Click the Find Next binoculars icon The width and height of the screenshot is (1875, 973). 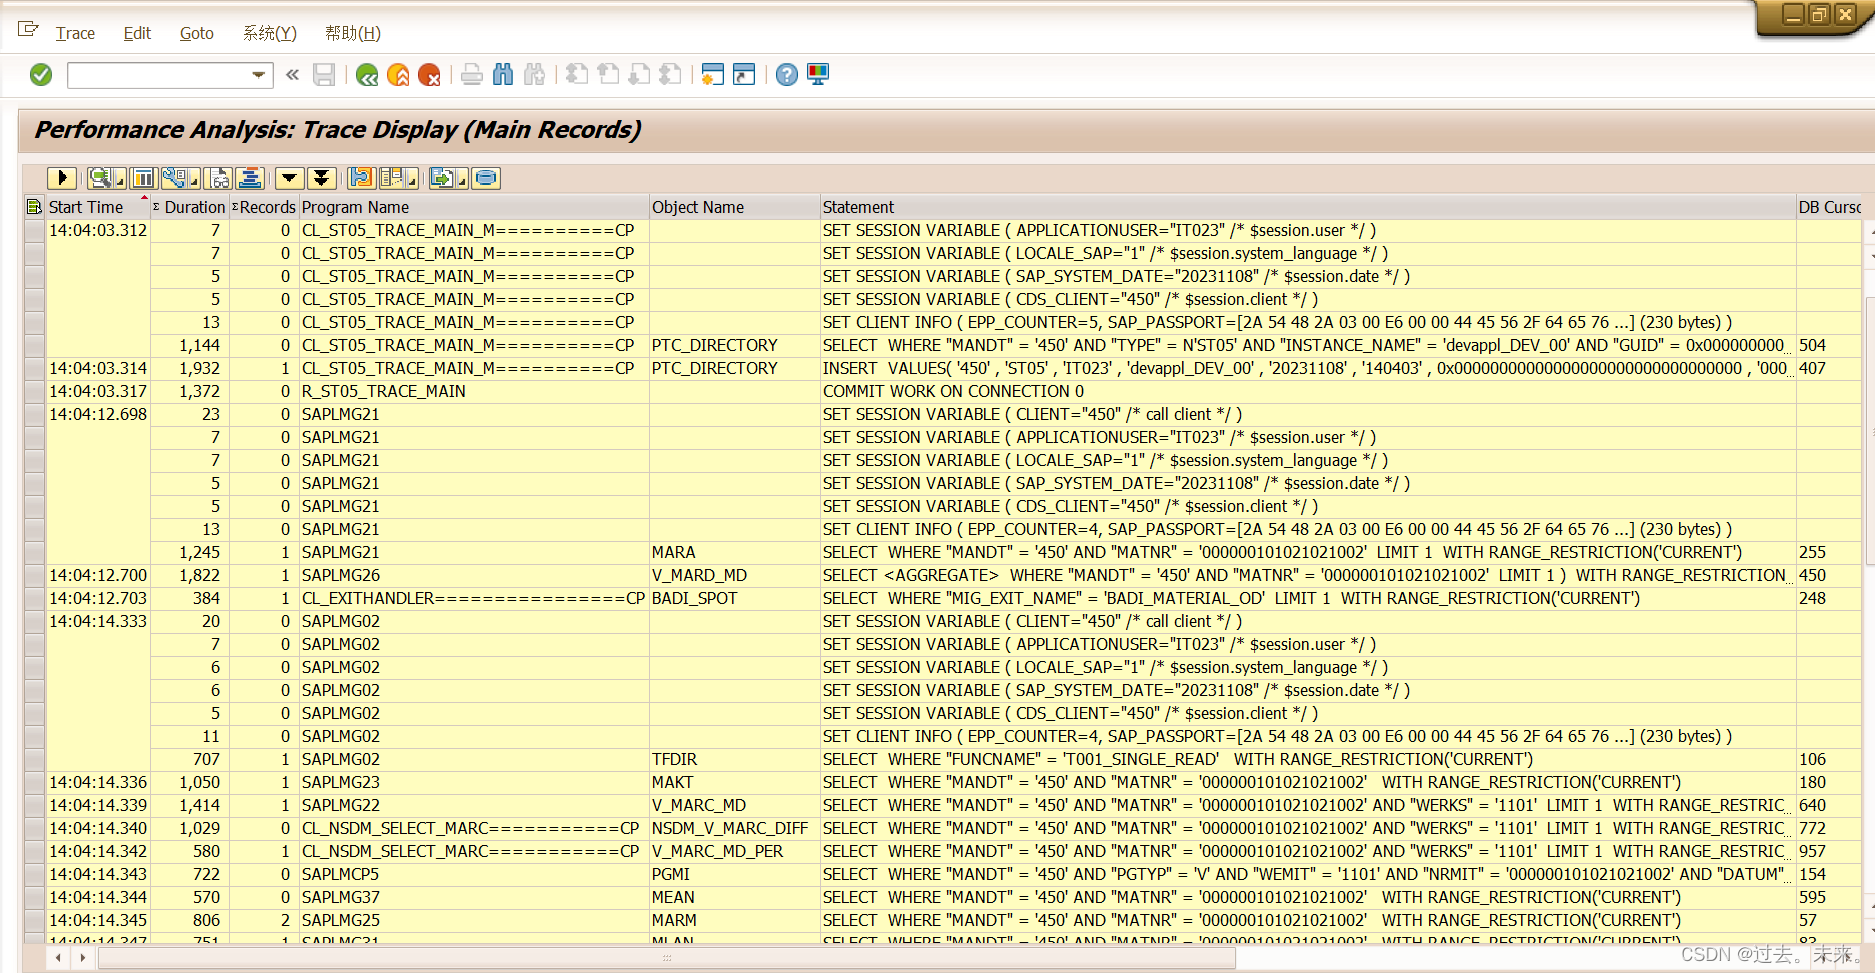click(x=535, y=75)
